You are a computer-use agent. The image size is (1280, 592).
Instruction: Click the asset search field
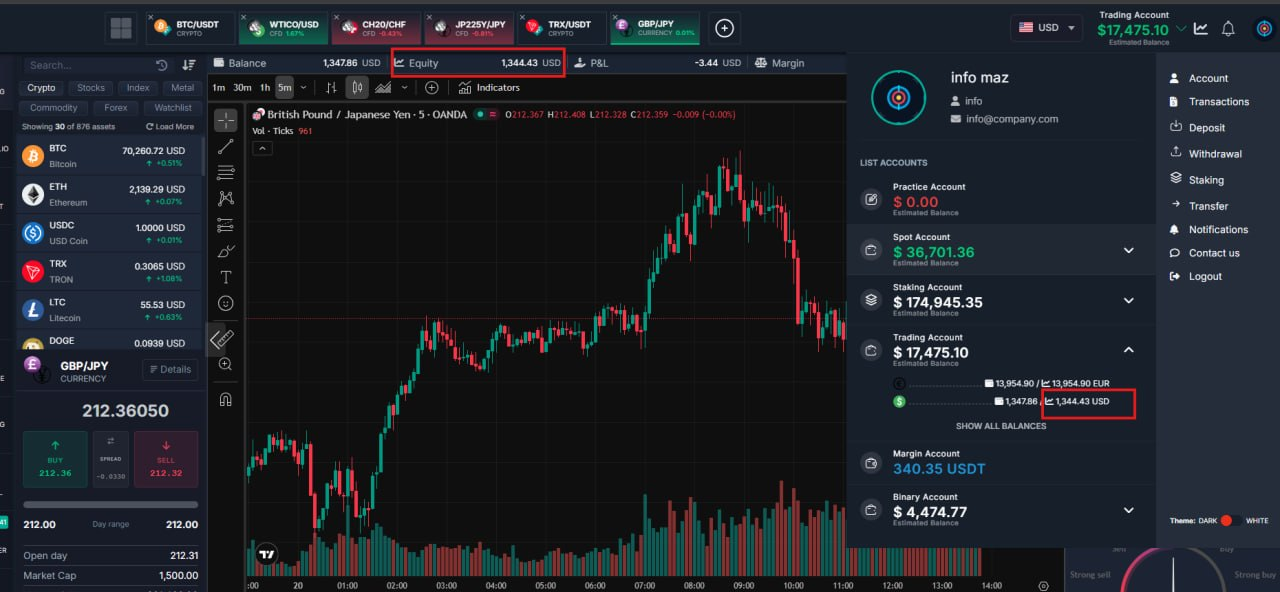click(88, 65)
